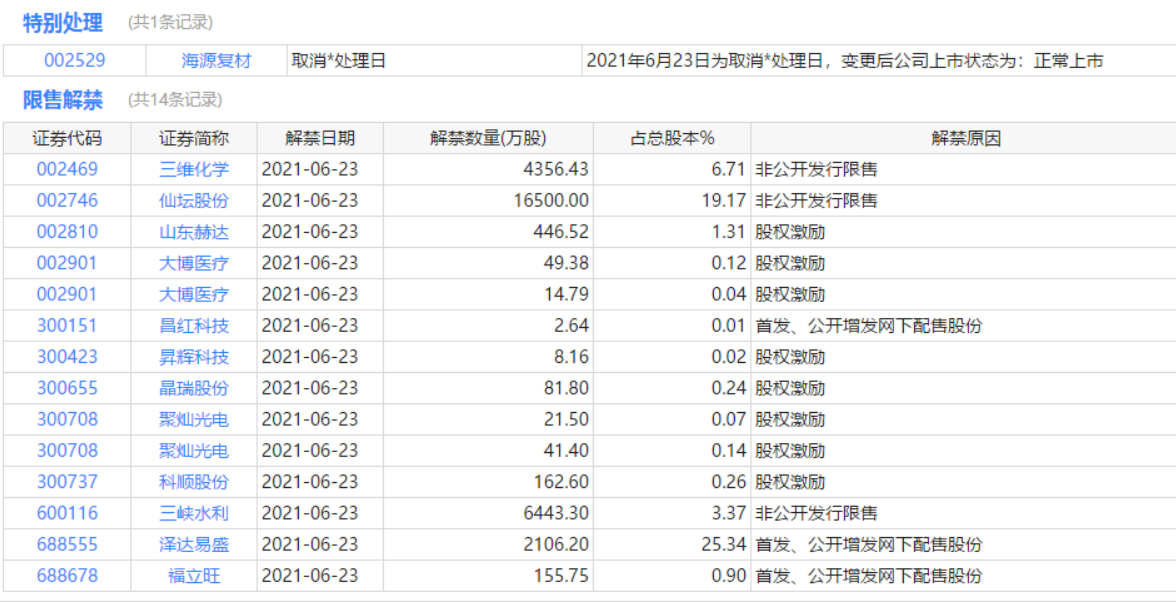Viewport: 1176px width, 602px height.
Task: Open 山东赫达 stock link
Action: (x=194, y=232)
